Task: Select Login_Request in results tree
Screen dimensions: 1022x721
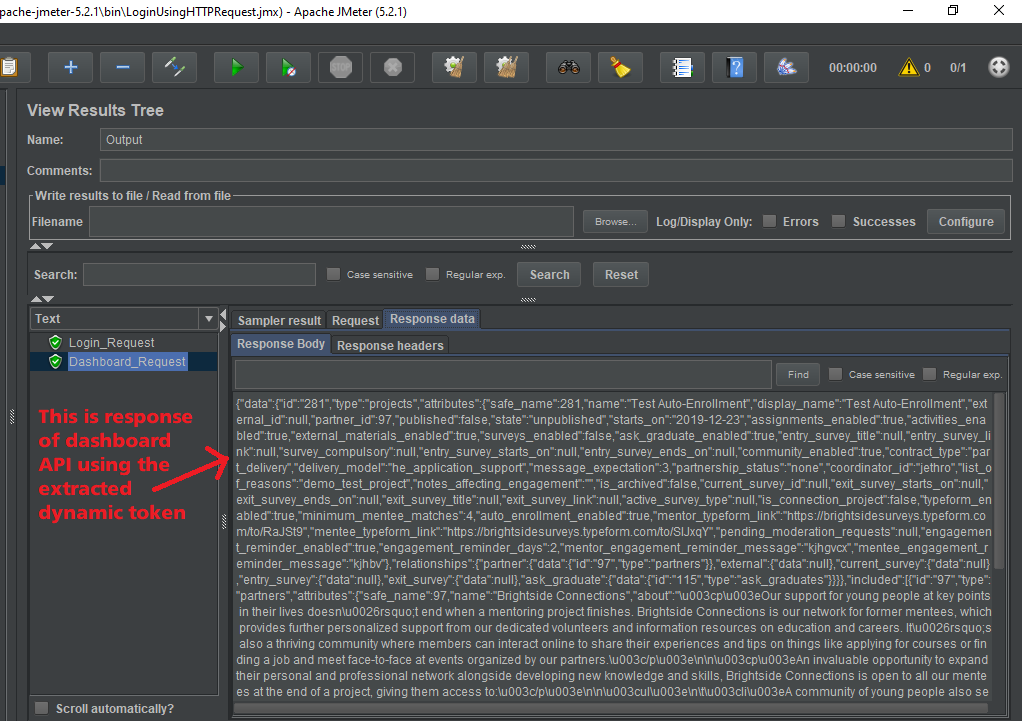Action: [x=111, y=343]
